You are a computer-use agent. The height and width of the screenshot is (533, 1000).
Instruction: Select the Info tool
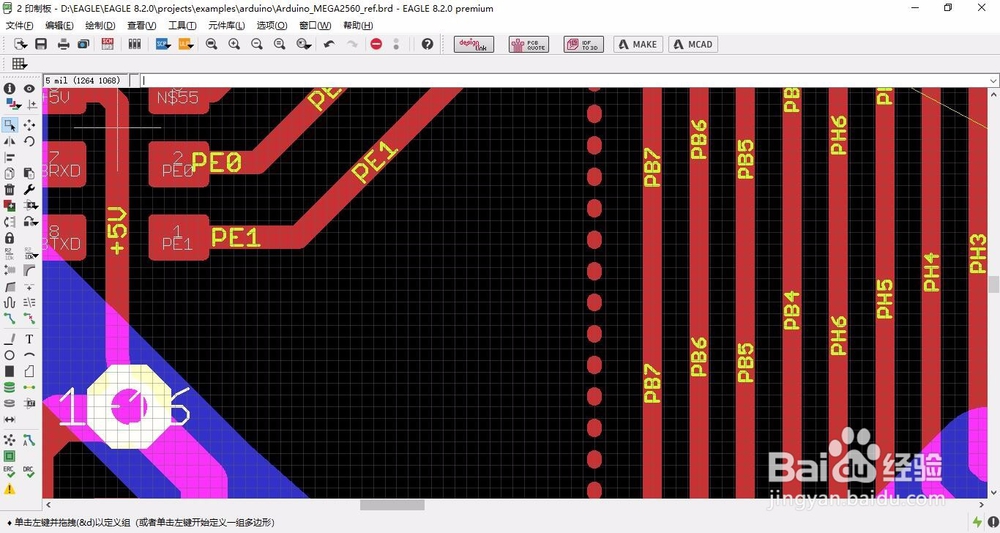tap(10, 89)
